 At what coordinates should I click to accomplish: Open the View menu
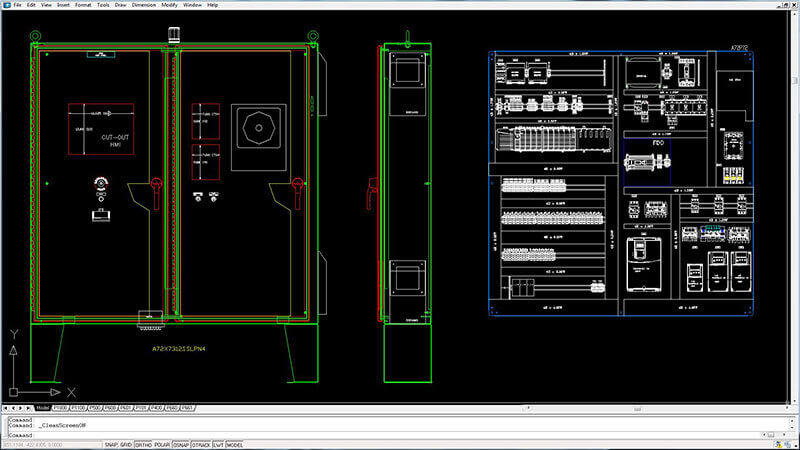point(46,5)
